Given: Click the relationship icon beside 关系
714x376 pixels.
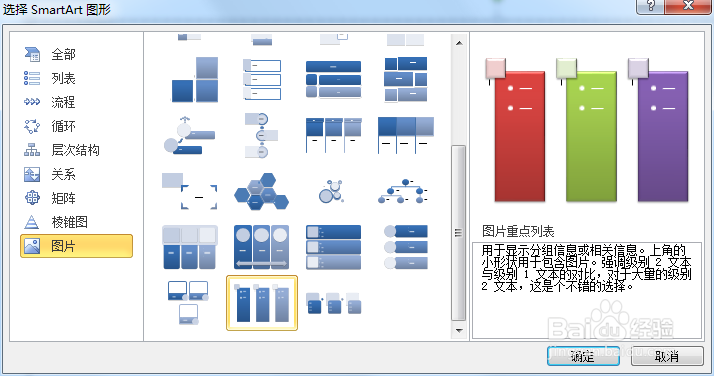Looking at the screenshot, I should 32,174.
